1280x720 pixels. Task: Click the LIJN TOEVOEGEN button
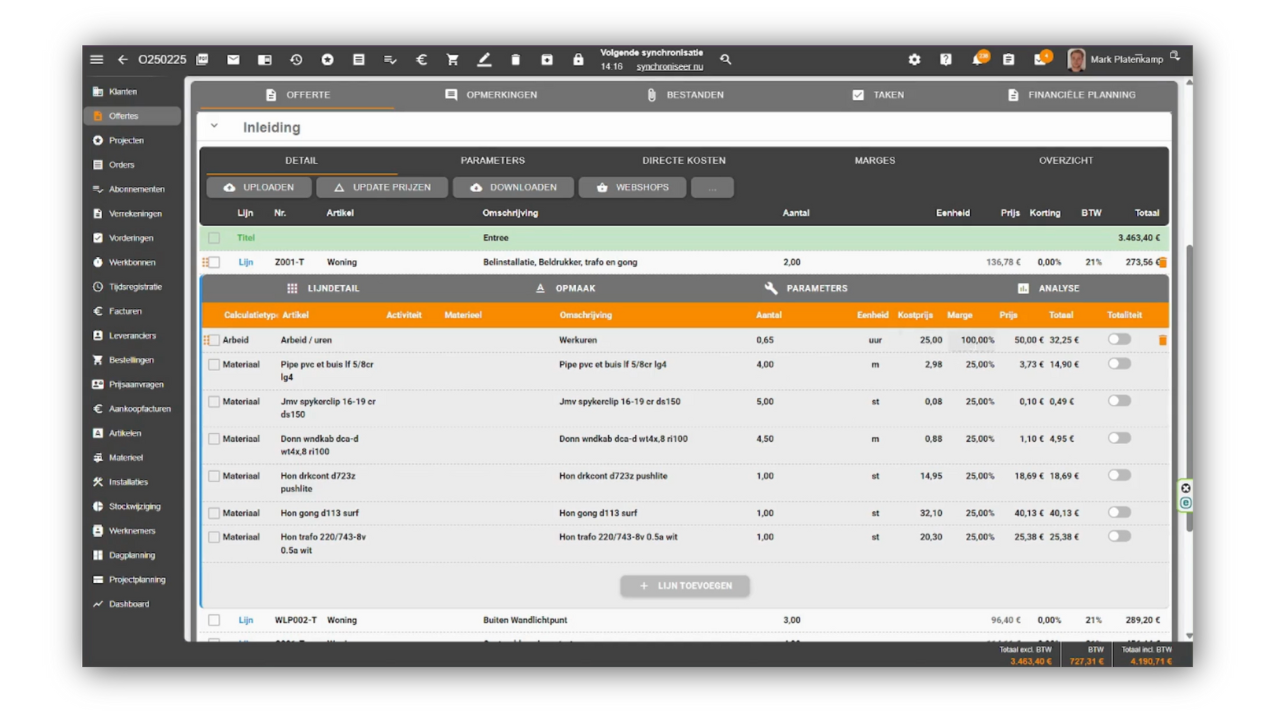click(x=685, y=586)
